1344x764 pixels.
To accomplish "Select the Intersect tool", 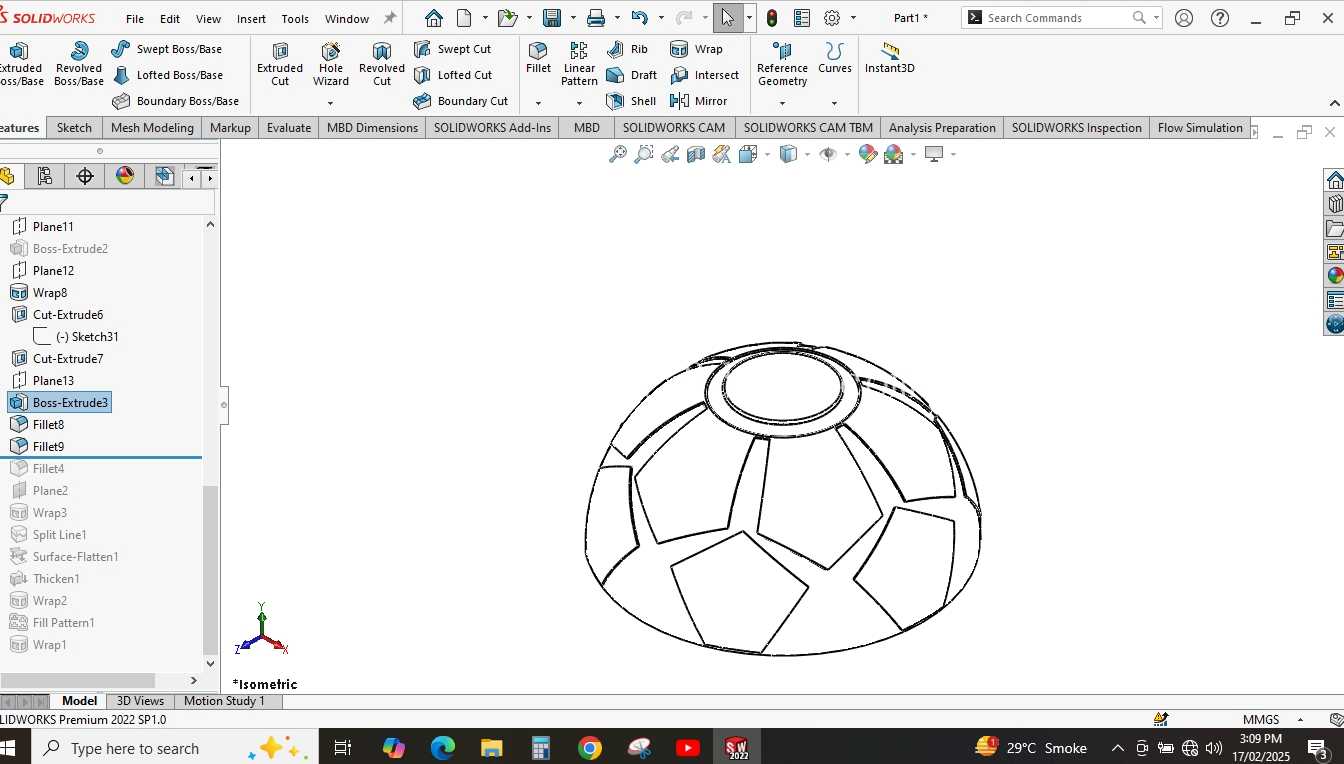I will pyautogui.click(x=704, y=75).
